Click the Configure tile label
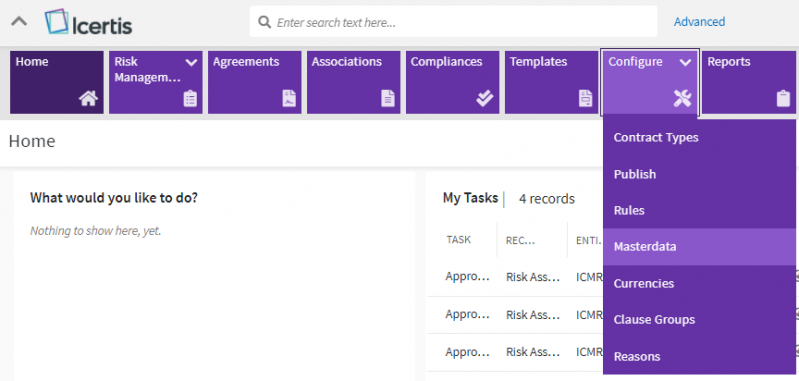This screenshot has height=381, width=799. click(x=635, y=62)
